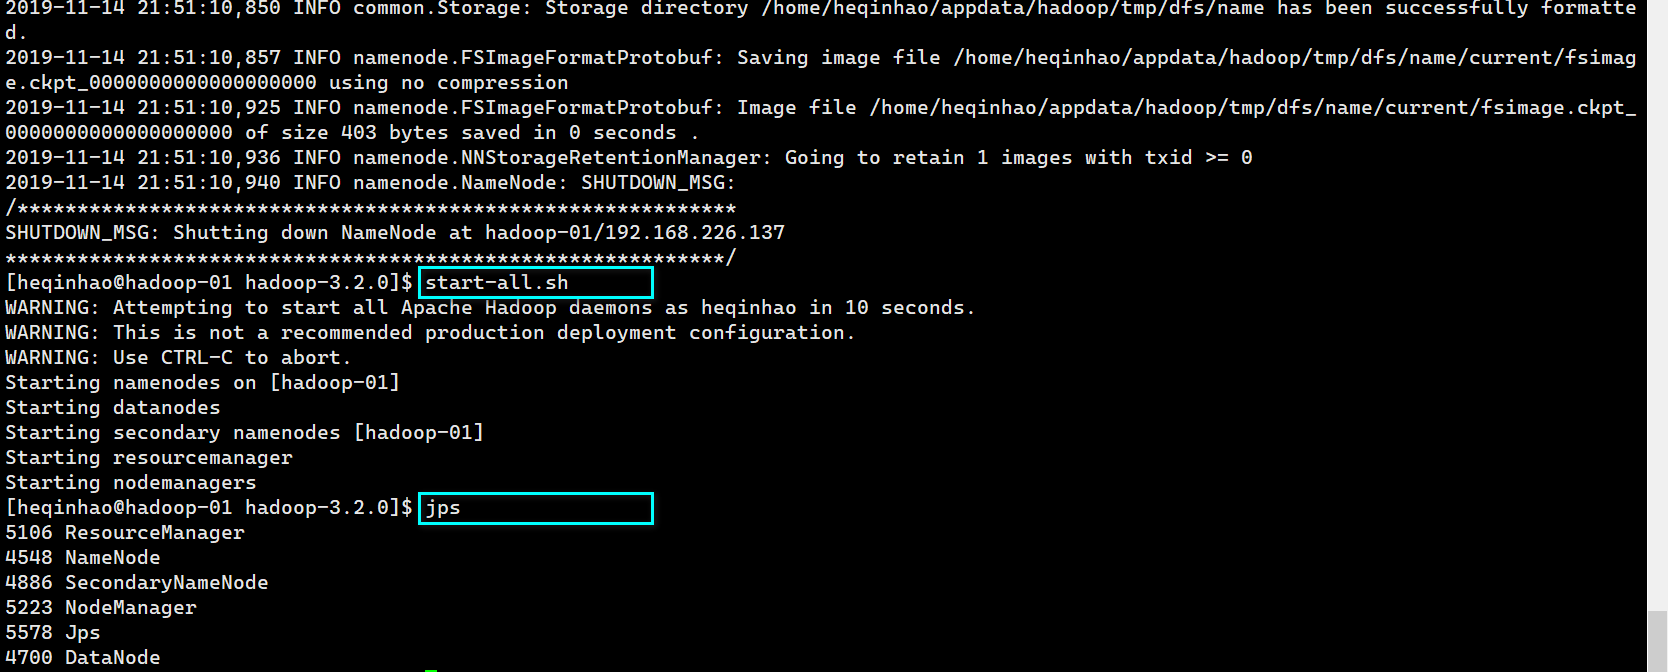
Task: Click the "Starting nodemanagers" line
Action: coord(131,483)
